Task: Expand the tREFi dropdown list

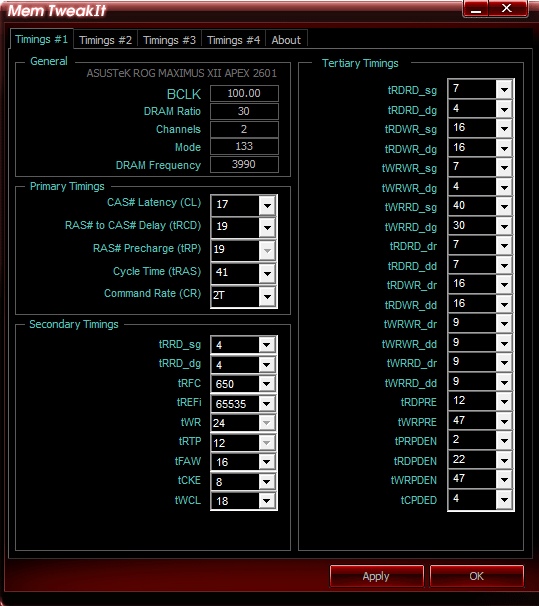Action: pyautogui.click(x=267, y=404)
